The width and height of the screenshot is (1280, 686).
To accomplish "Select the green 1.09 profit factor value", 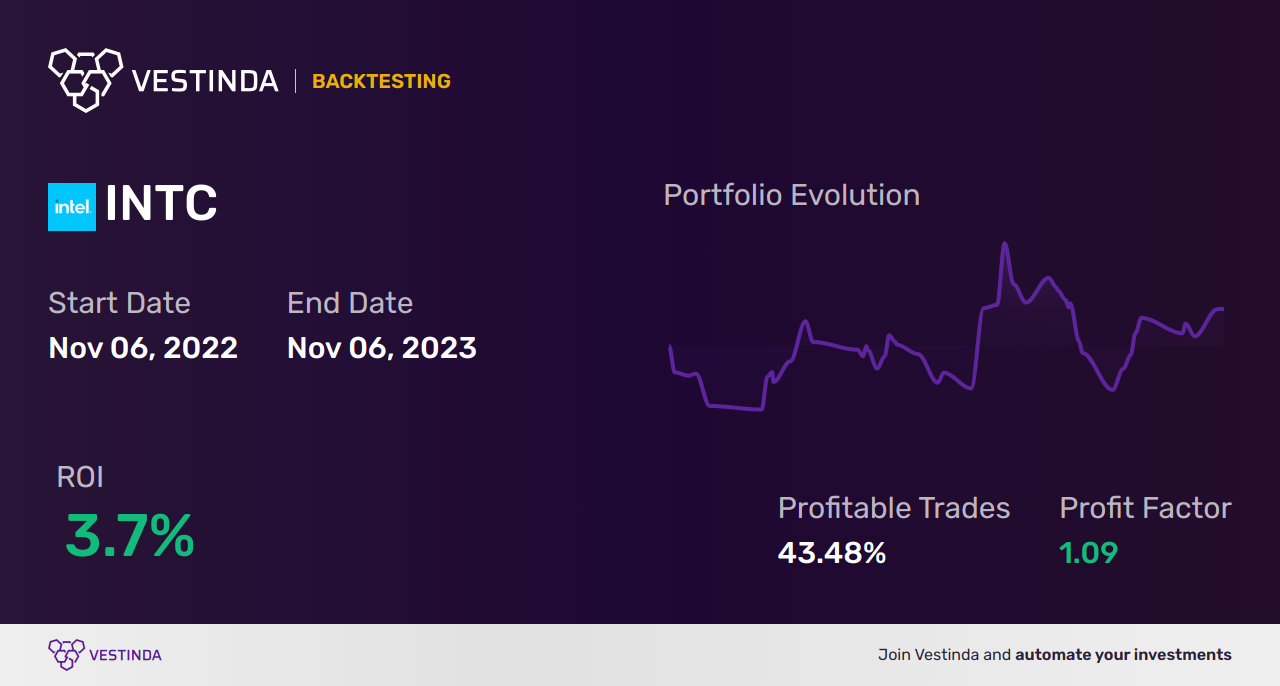I will tap(1088, 553).
